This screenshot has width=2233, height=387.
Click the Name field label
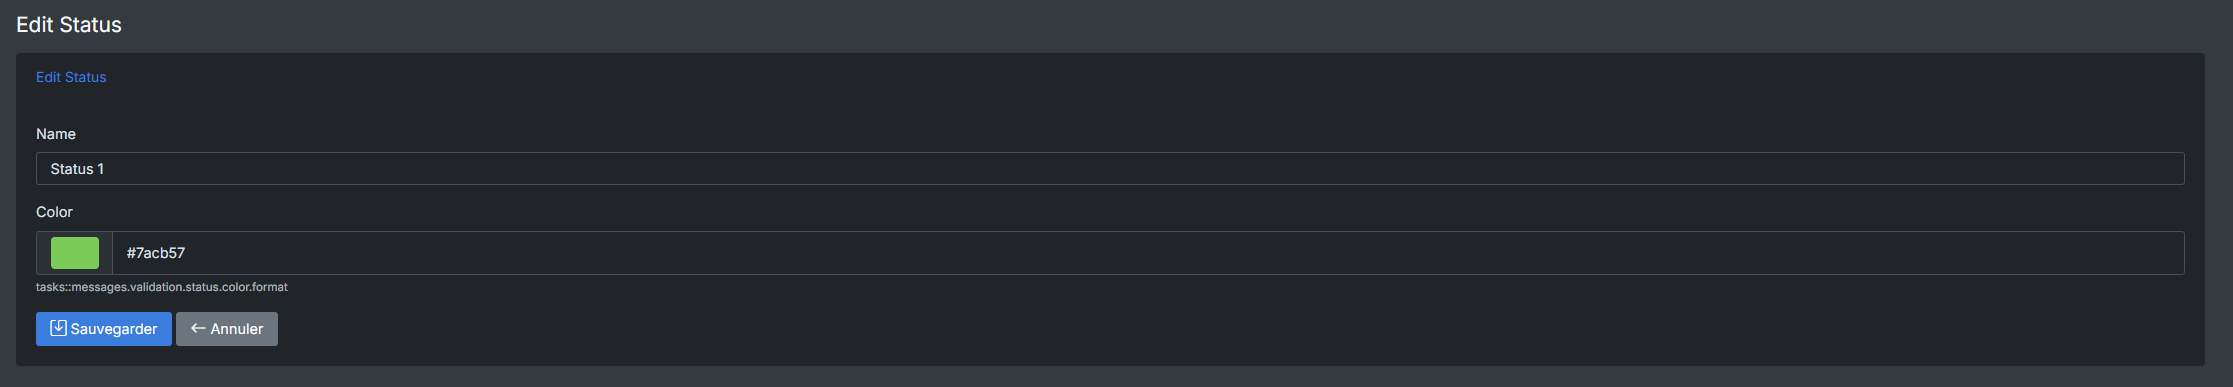point(56,134)
